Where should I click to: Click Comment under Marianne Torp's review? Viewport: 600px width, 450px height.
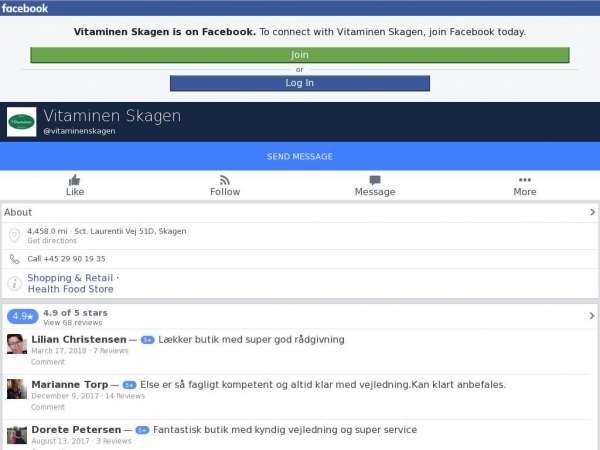pyautogui.click(x=48, y=407)
